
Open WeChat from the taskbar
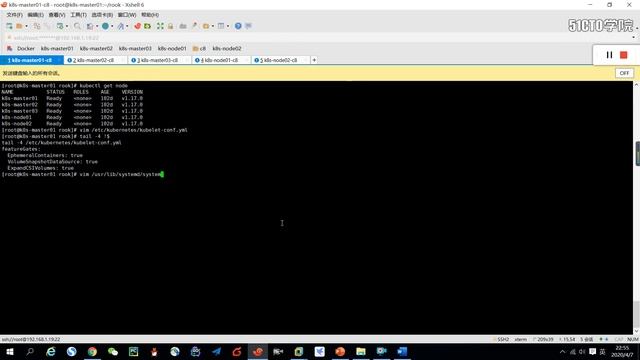point(113,351)
